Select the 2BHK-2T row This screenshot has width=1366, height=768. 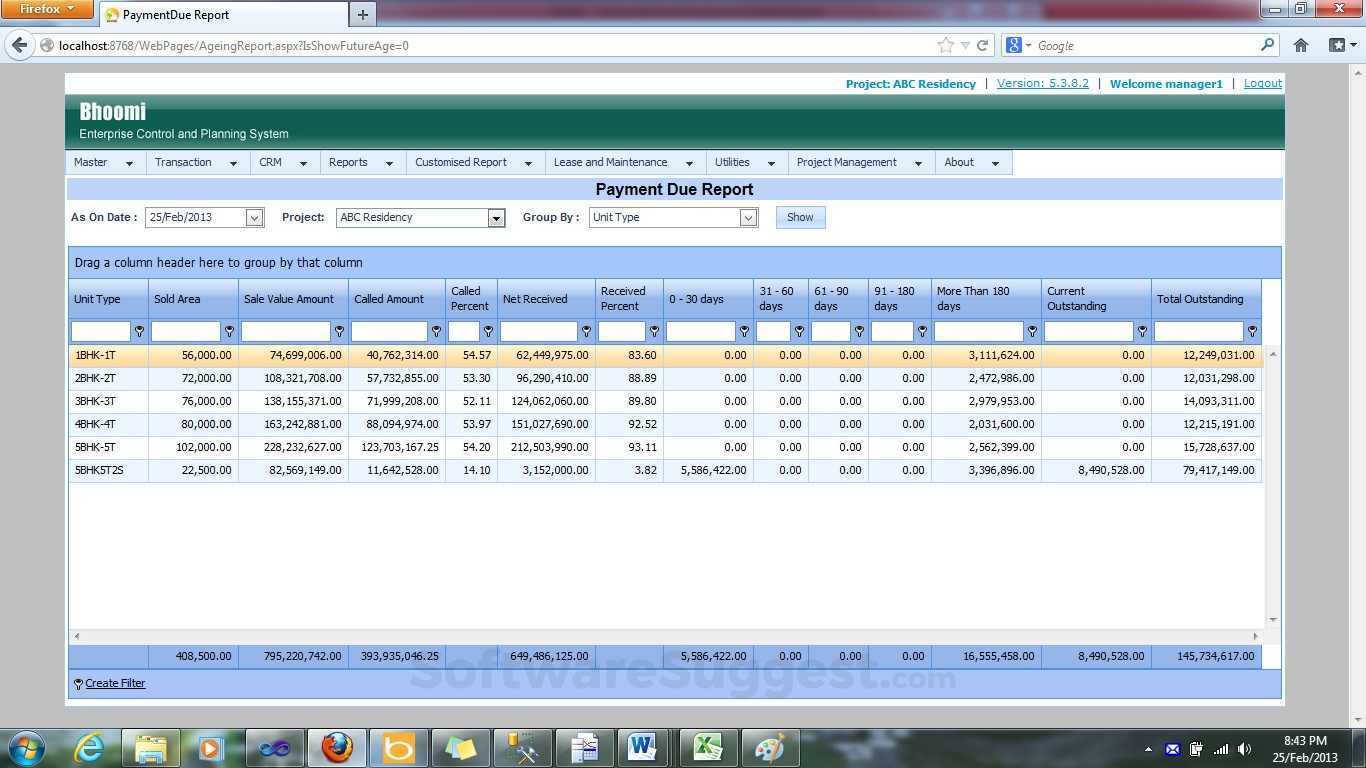pos(665,378)
